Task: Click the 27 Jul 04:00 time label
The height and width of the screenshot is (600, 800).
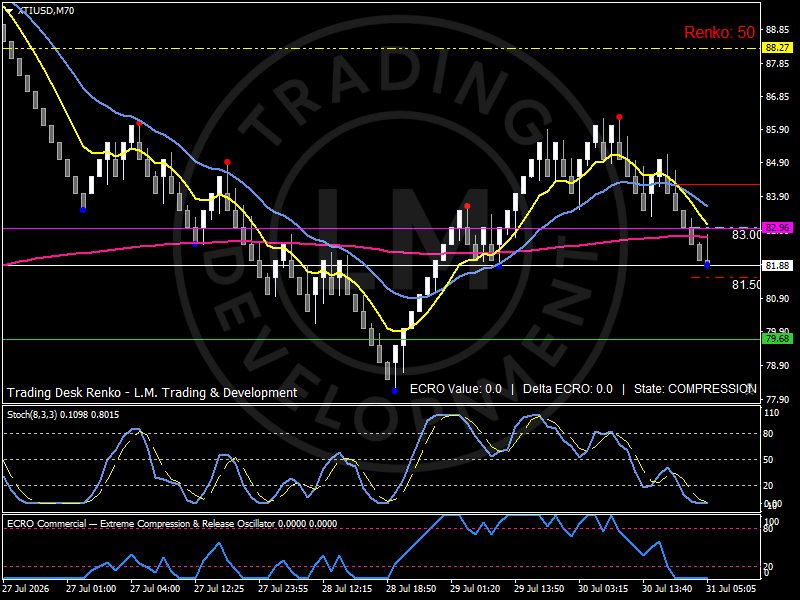Action: pyautogui.click(x=155, y=588)
